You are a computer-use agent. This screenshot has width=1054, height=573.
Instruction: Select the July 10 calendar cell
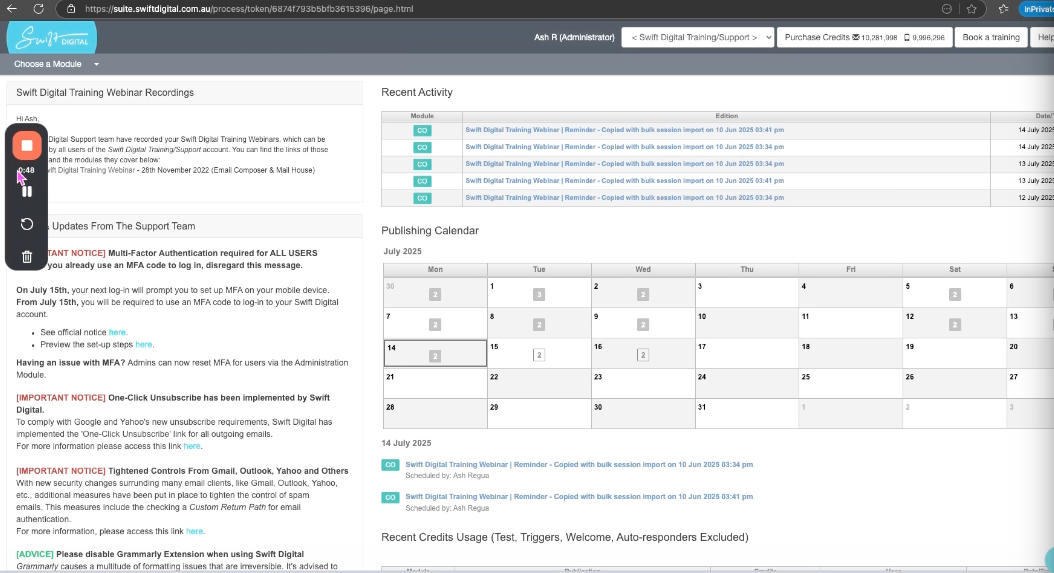pos(747,323)
